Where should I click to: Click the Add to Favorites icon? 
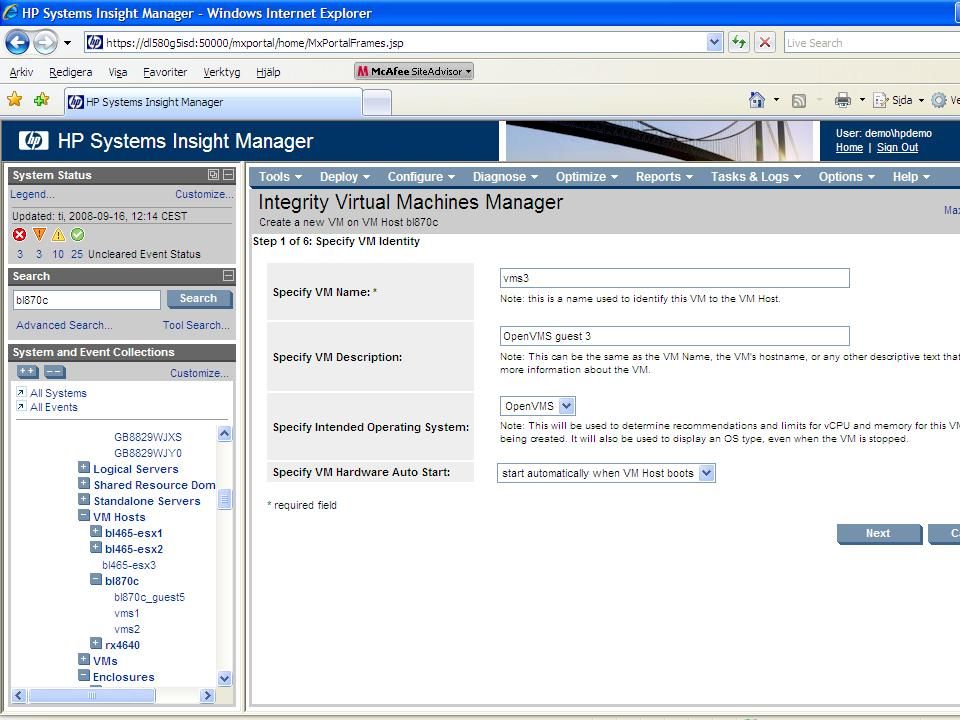click(42, 99)
